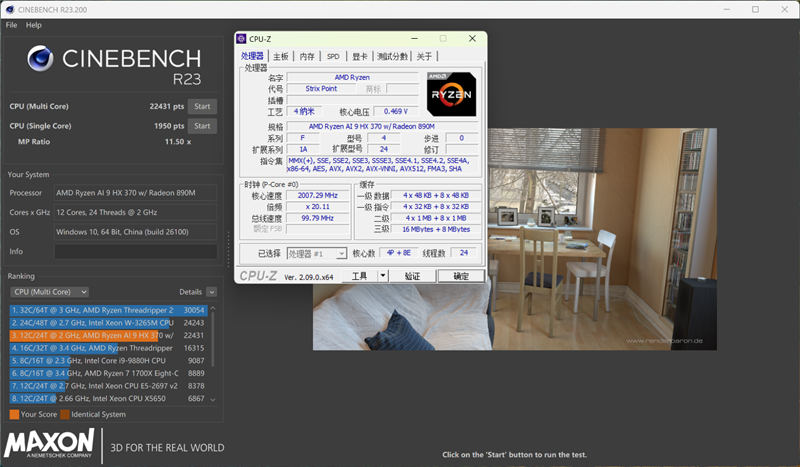
Task: Click the 1950 pts single core score
Action: (169, 126)
